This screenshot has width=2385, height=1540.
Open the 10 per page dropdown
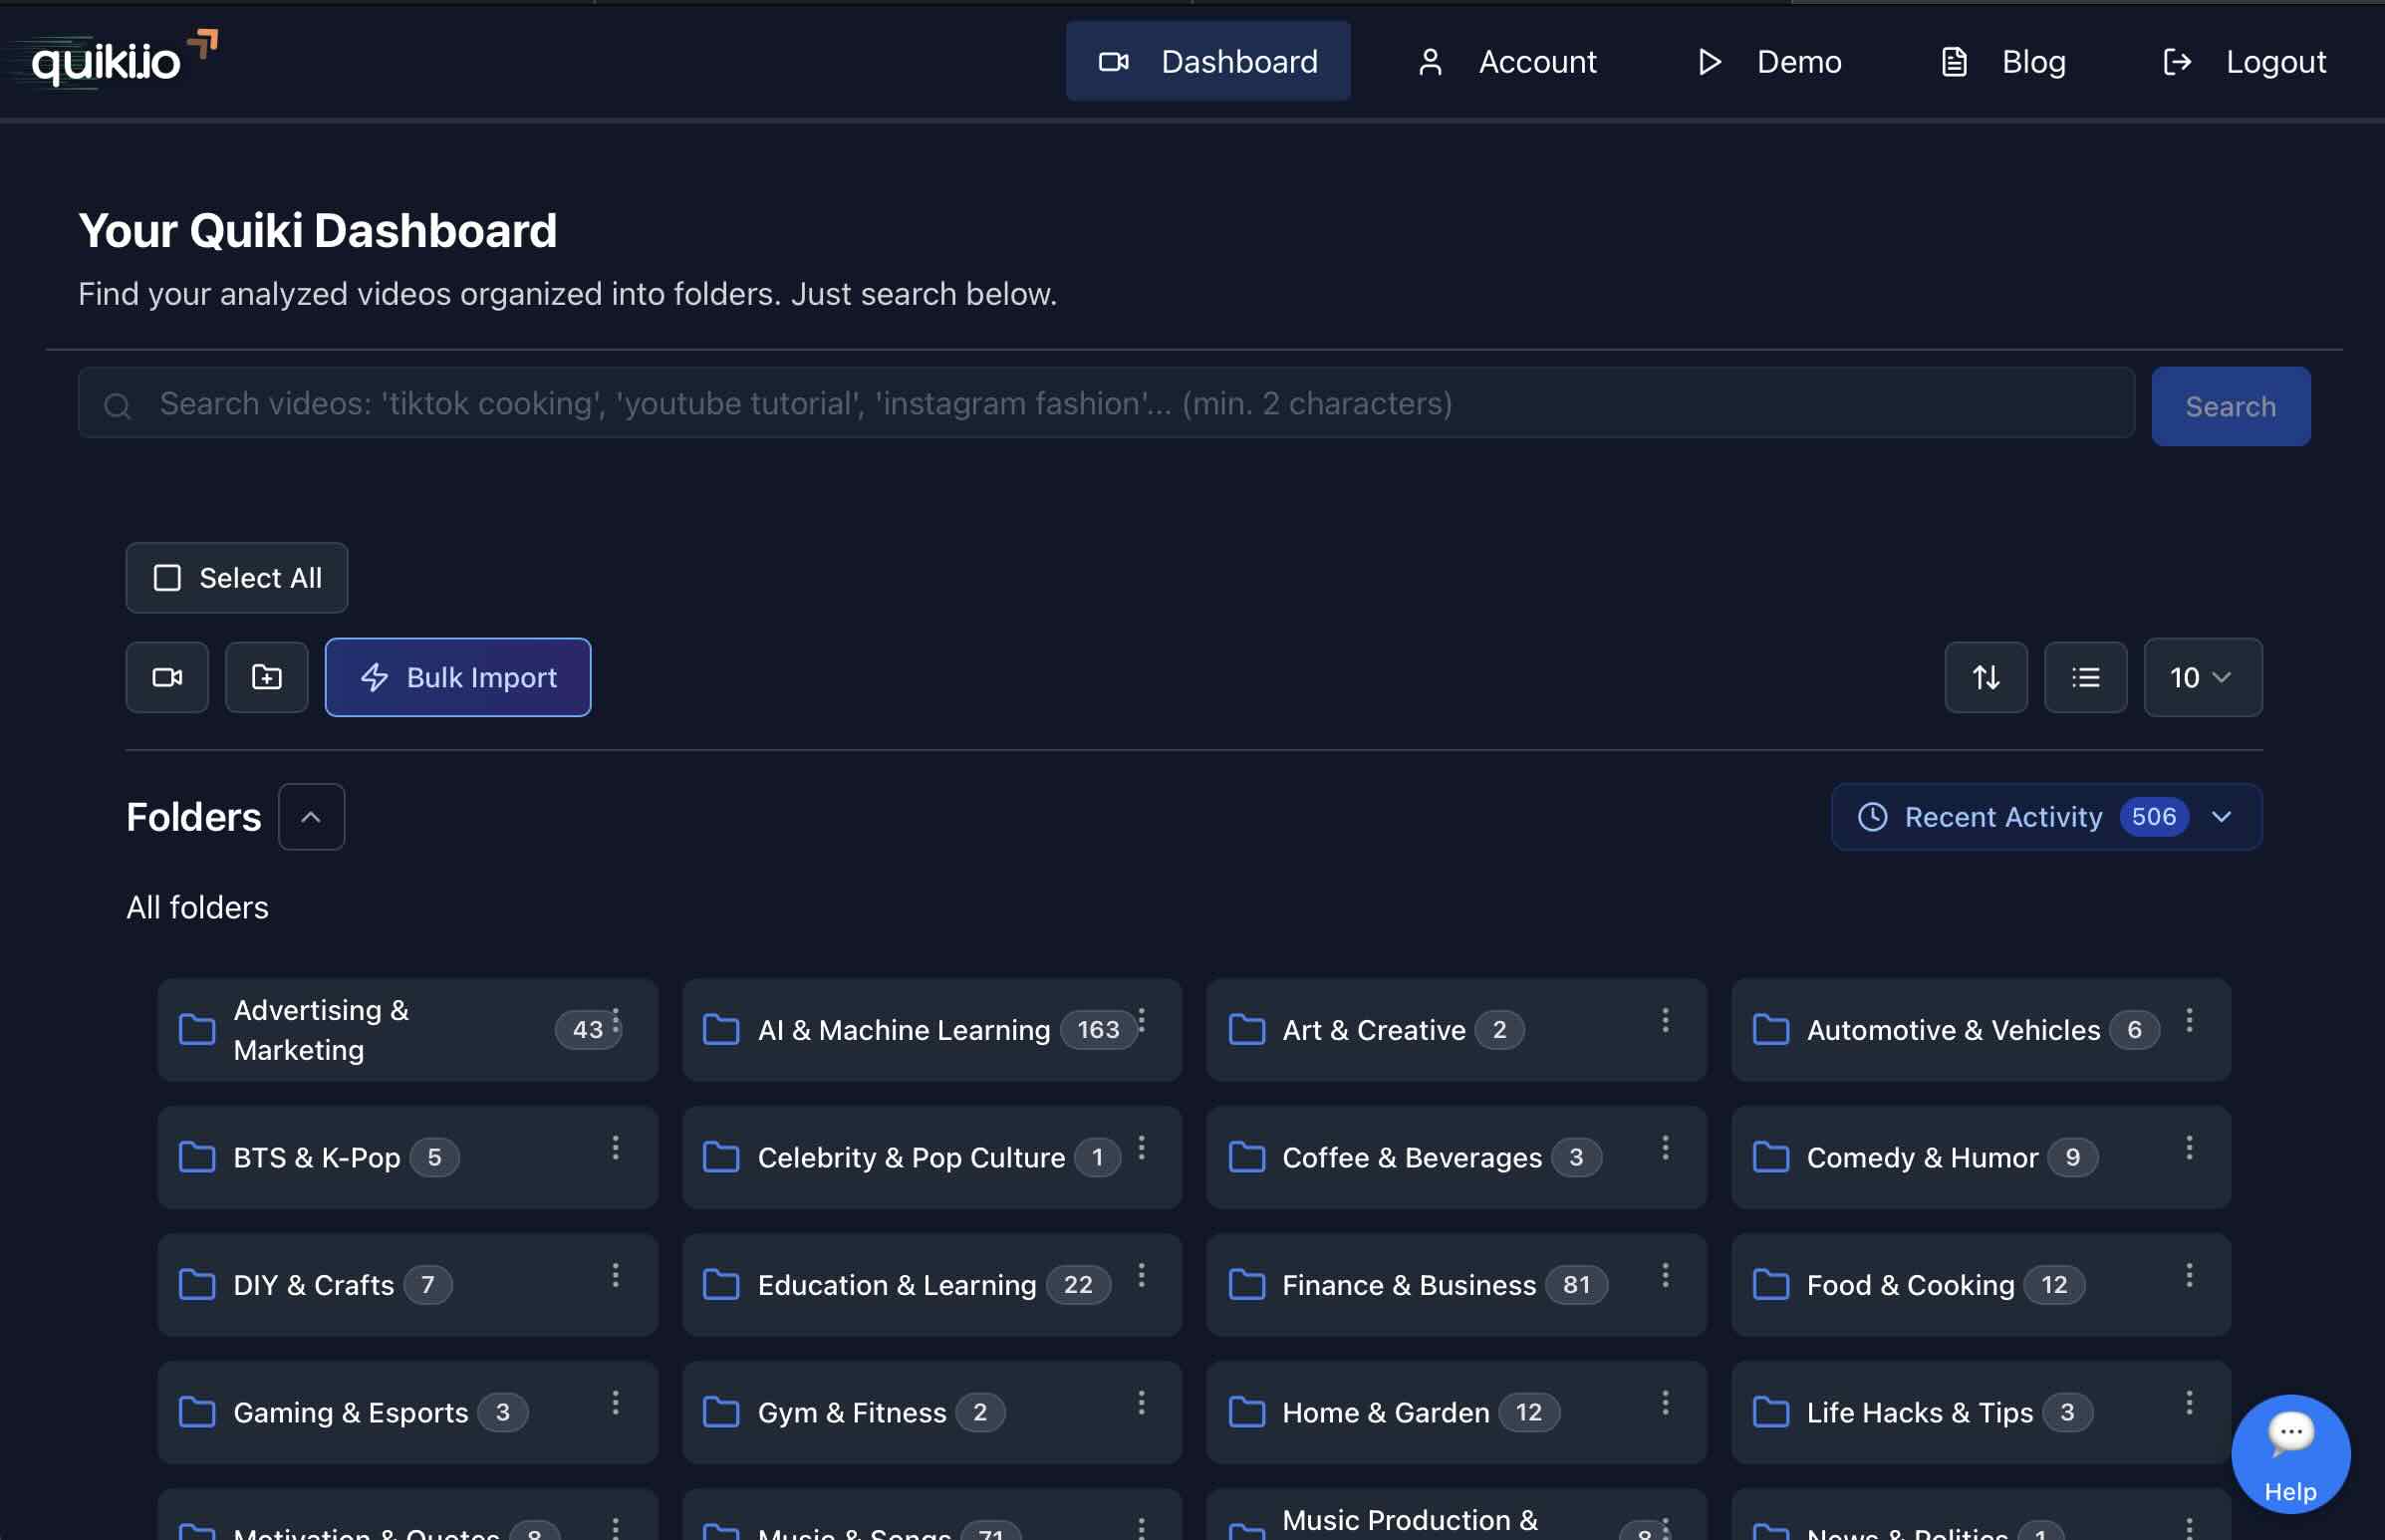click(2202, 677)
